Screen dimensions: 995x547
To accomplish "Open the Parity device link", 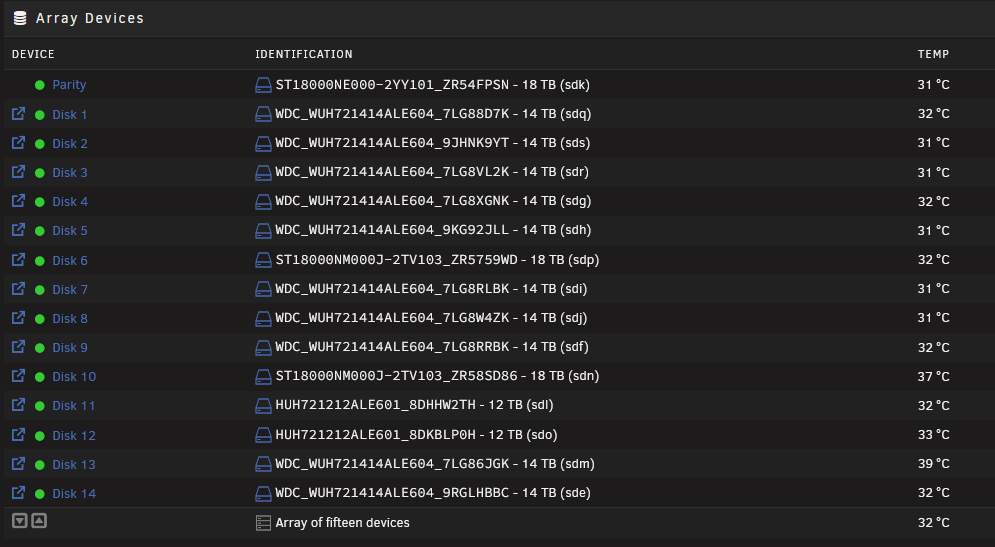I will pos(69,84).
